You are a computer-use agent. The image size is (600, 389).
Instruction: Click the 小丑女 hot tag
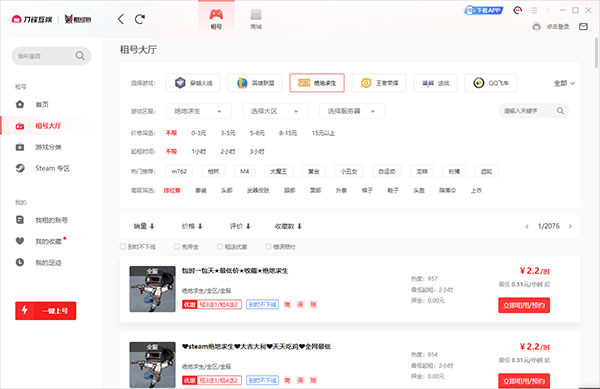[x=349, y=171]
